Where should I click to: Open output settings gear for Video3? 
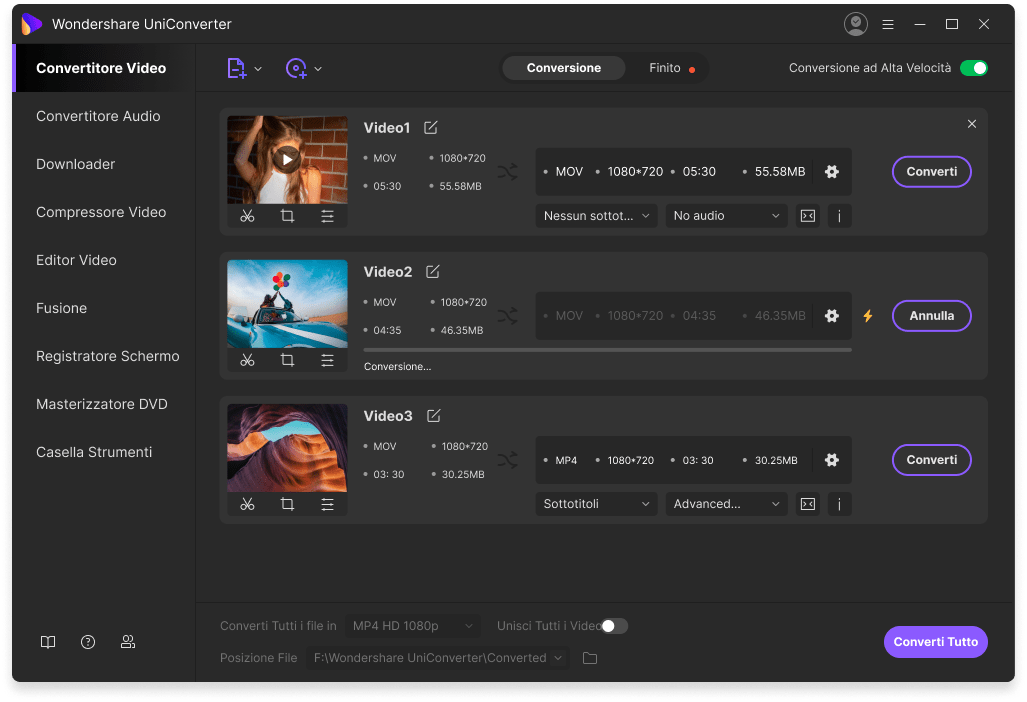pyautogui.click(x=832, y=460)
